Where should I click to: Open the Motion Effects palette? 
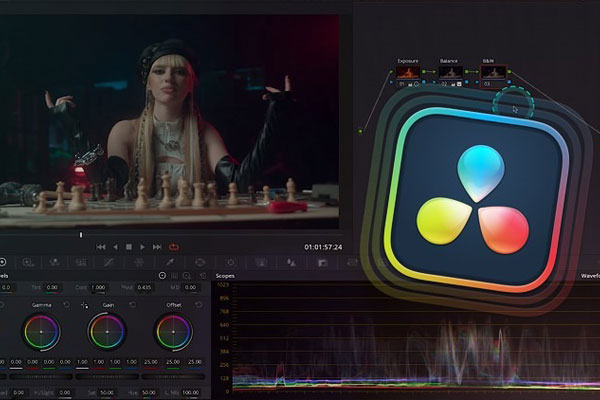(x=81, y=262)
